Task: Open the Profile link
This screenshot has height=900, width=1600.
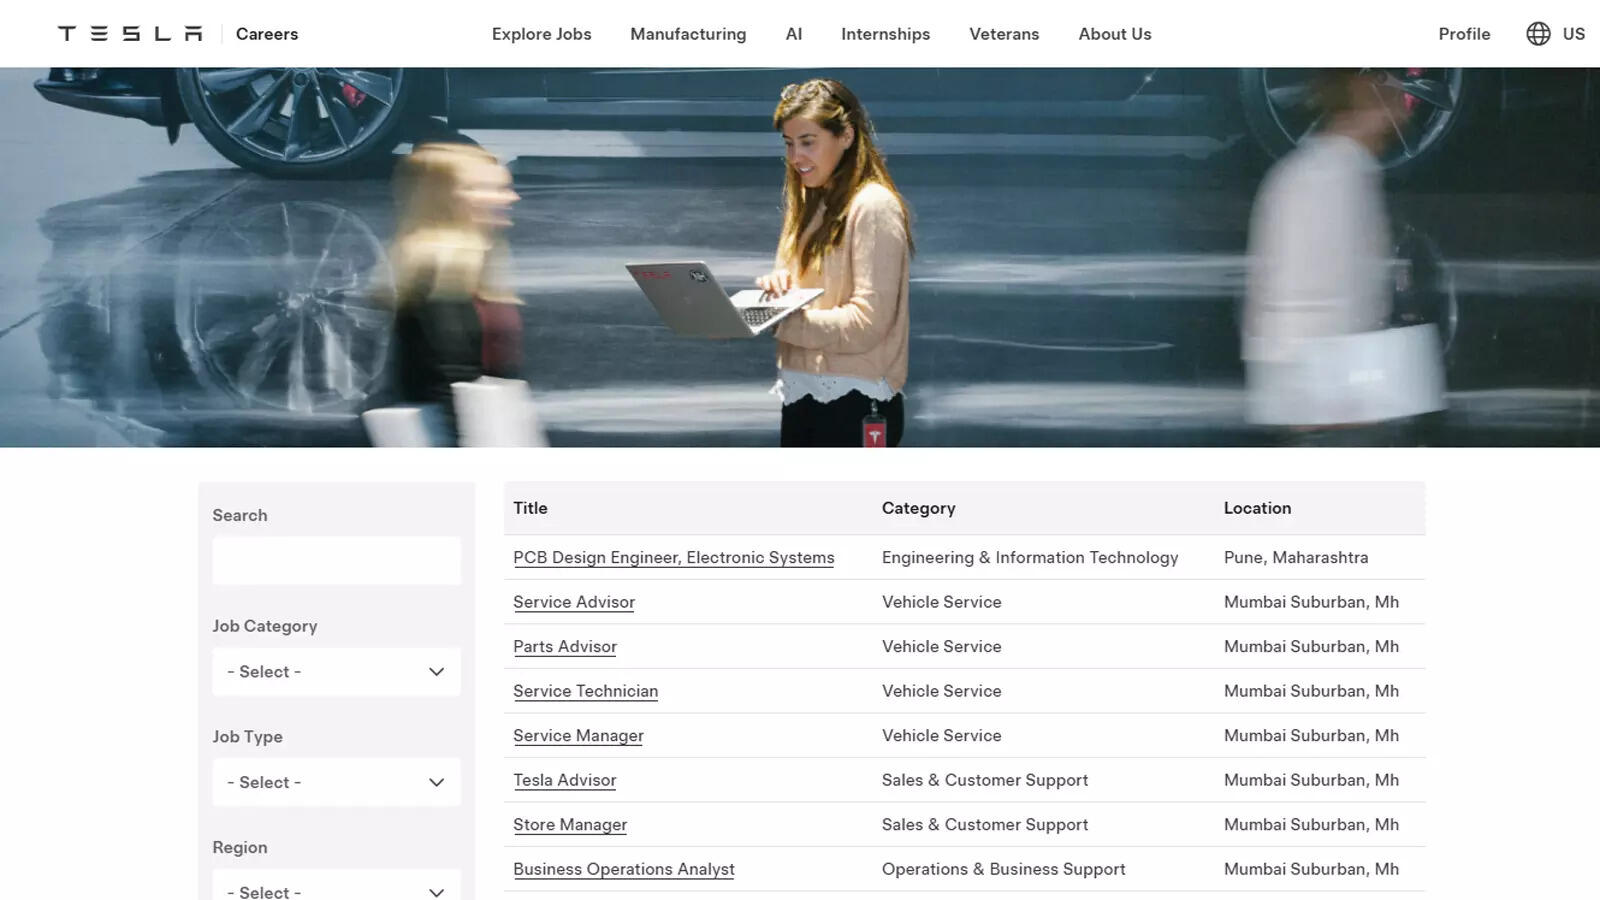Action: click(x=1464, y=34)
